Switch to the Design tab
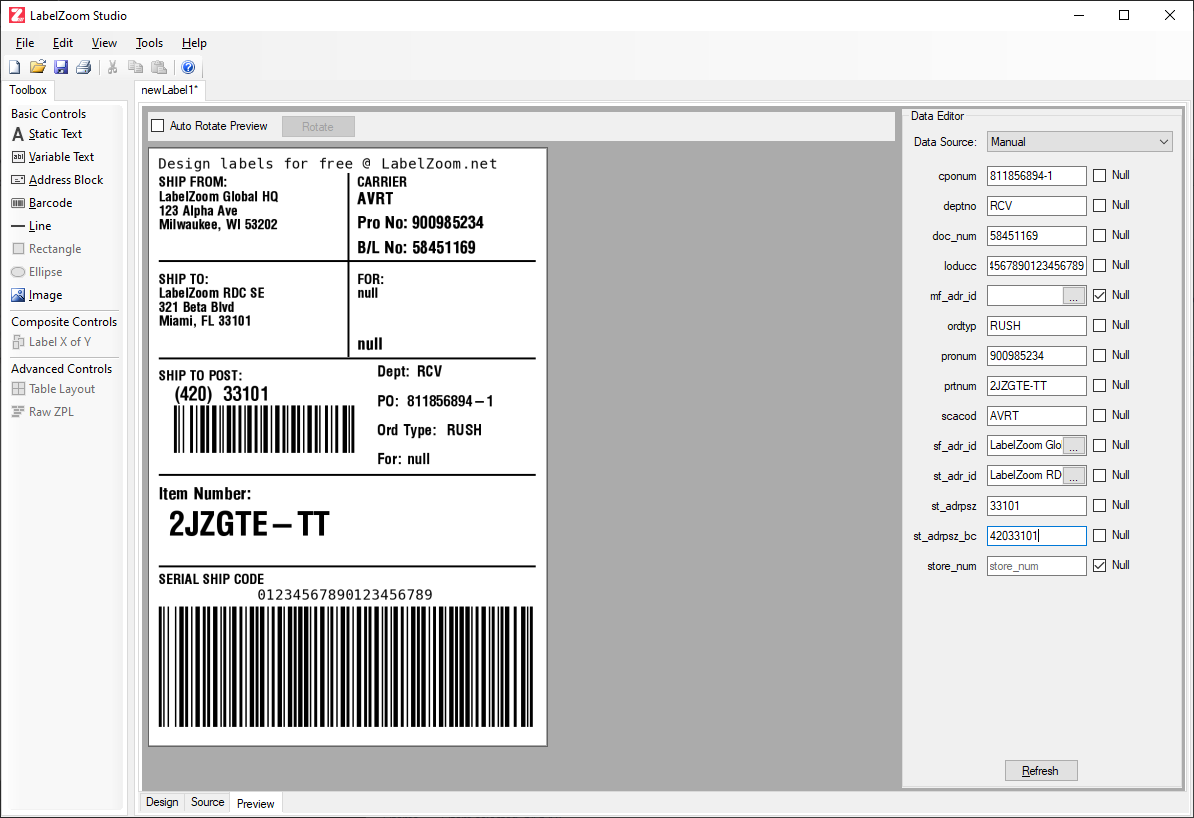This screenshot has width=1194, height=818. (x=162, y=802)
